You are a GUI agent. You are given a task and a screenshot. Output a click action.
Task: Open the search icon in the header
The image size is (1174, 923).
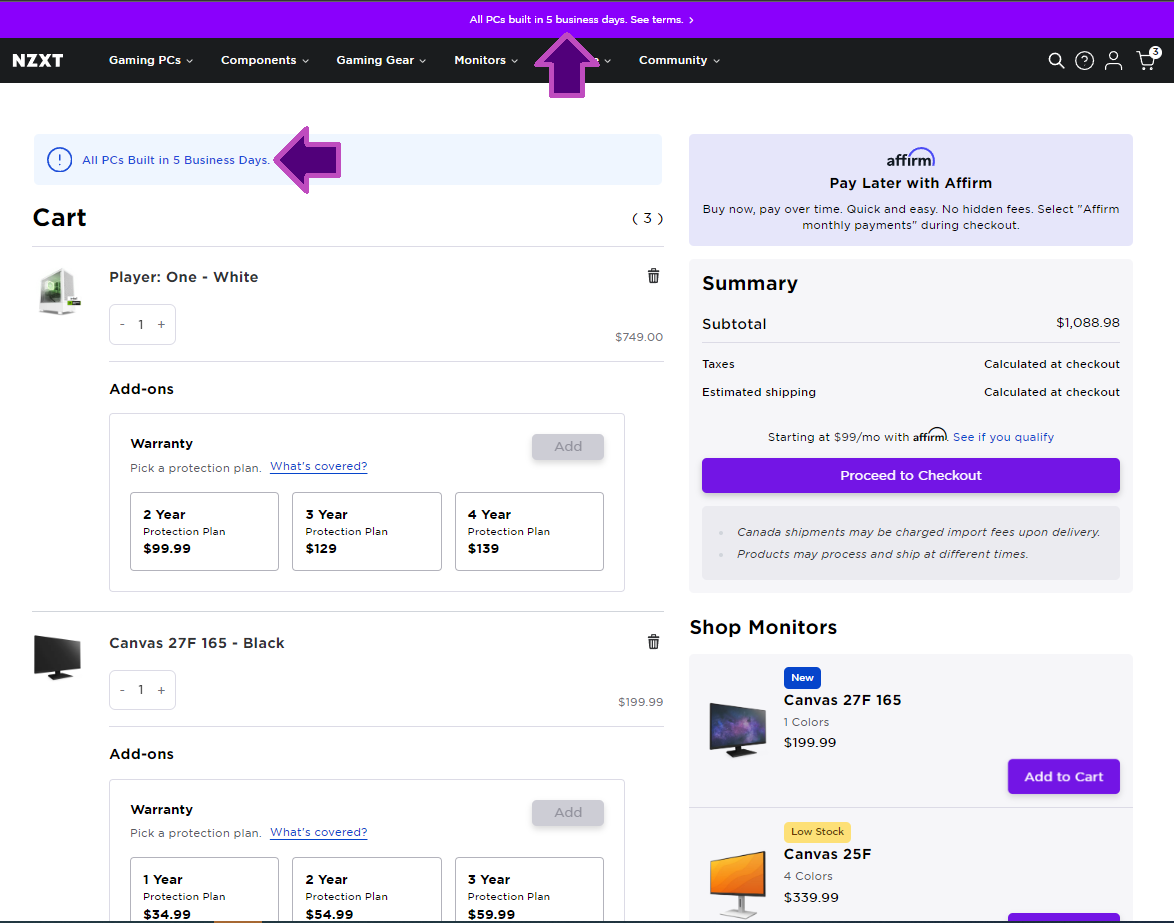click(x=1056, y=61)
